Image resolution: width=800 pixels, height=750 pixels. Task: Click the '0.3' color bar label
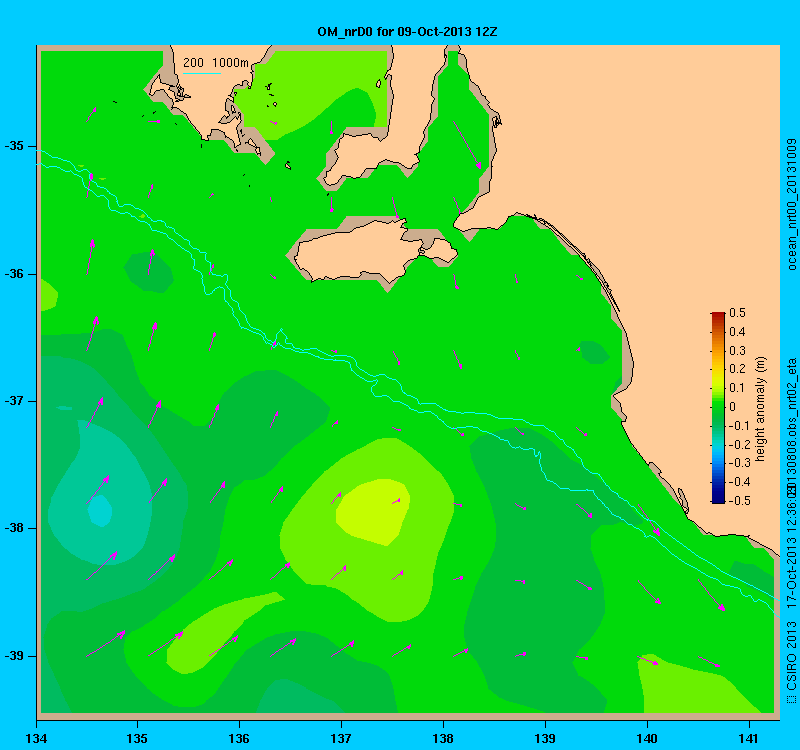tap(737, 351)
